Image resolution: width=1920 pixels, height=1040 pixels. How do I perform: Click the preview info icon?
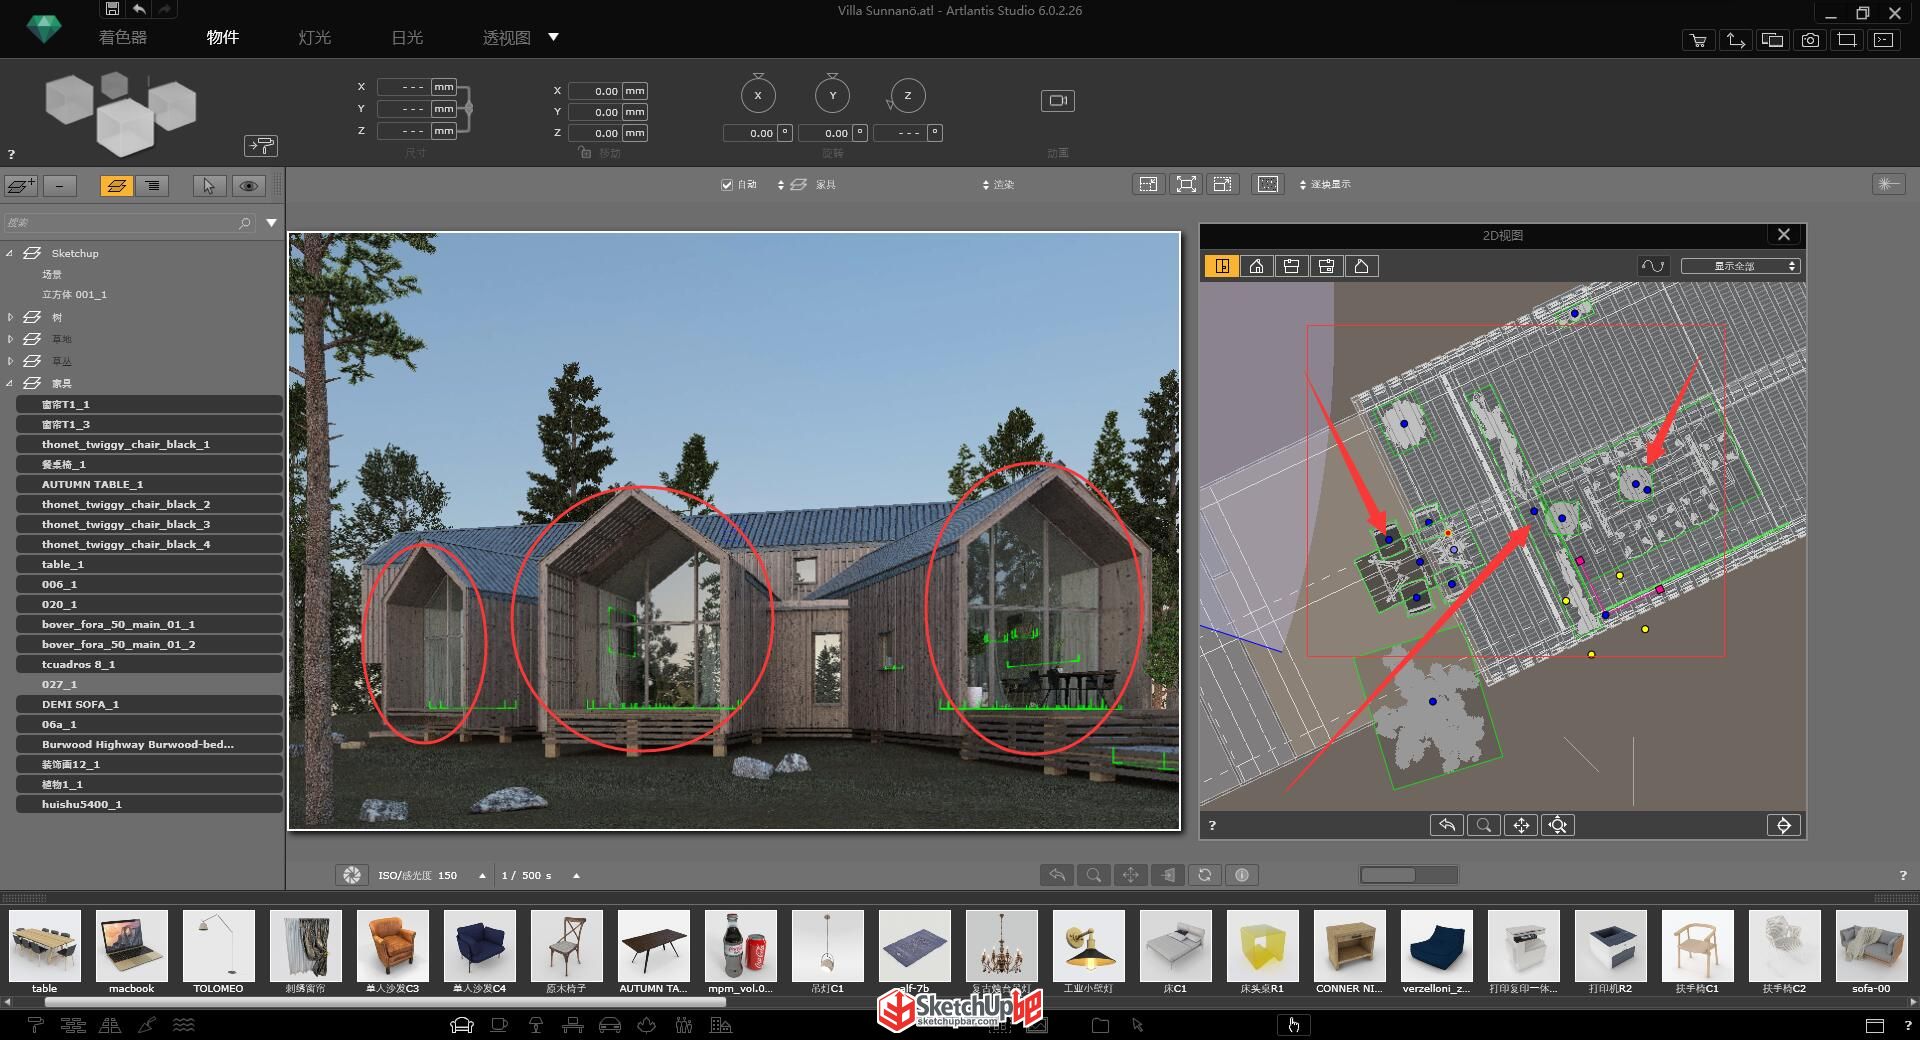1242,875
